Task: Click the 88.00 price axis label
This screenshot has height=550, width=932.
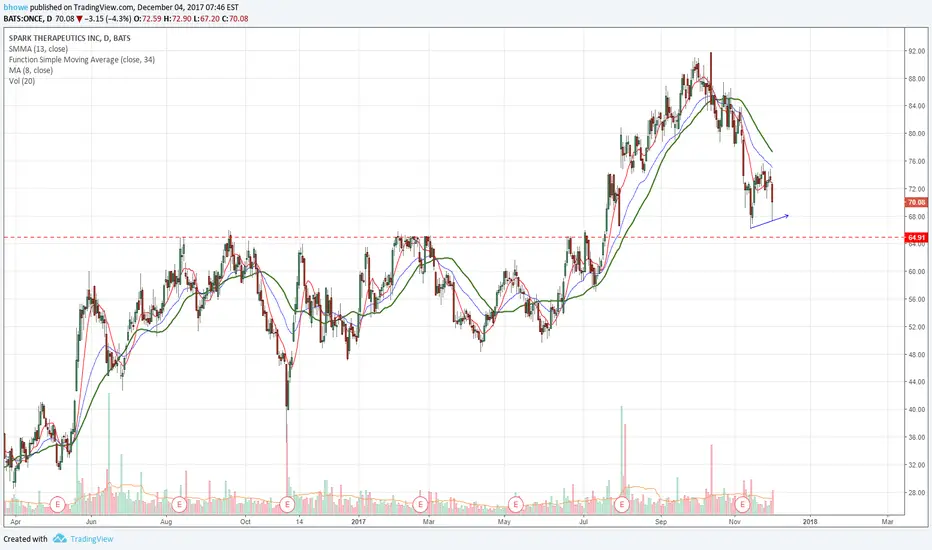Action: pos(916,79)
